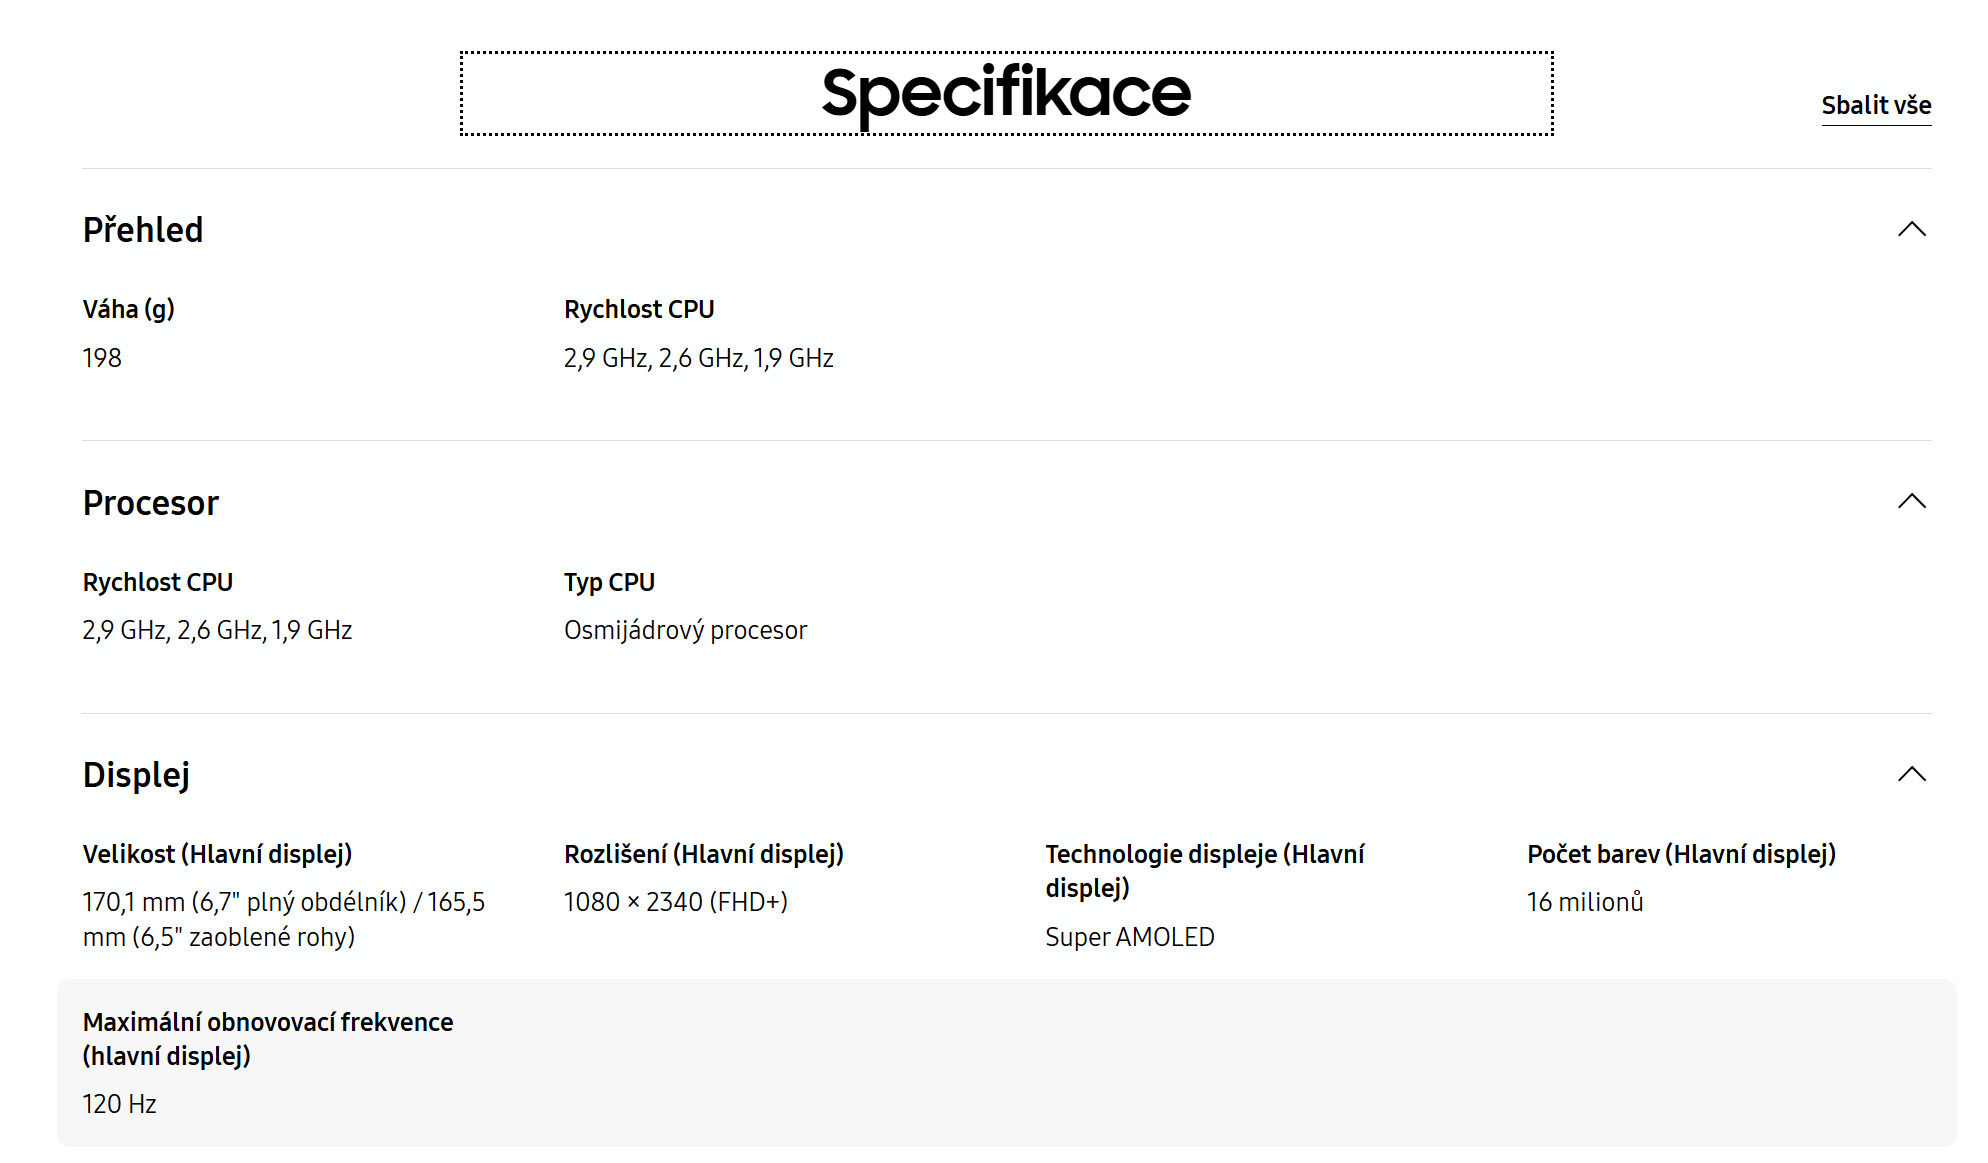Collapse the Přehled section chevron
Screen dimensions: 1988x1163
(1911, 229)
